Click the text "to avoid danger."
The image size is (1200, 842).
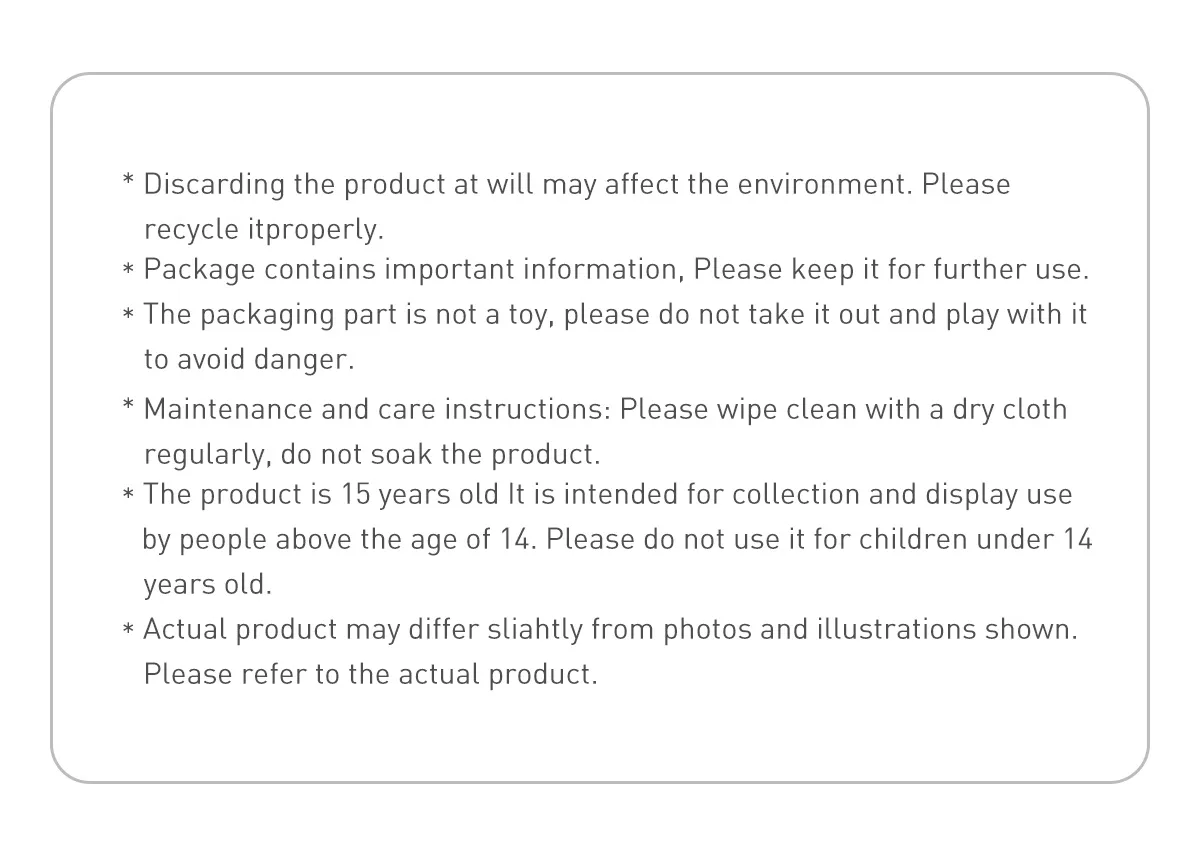pyautogui.click(x=249, y=360)
